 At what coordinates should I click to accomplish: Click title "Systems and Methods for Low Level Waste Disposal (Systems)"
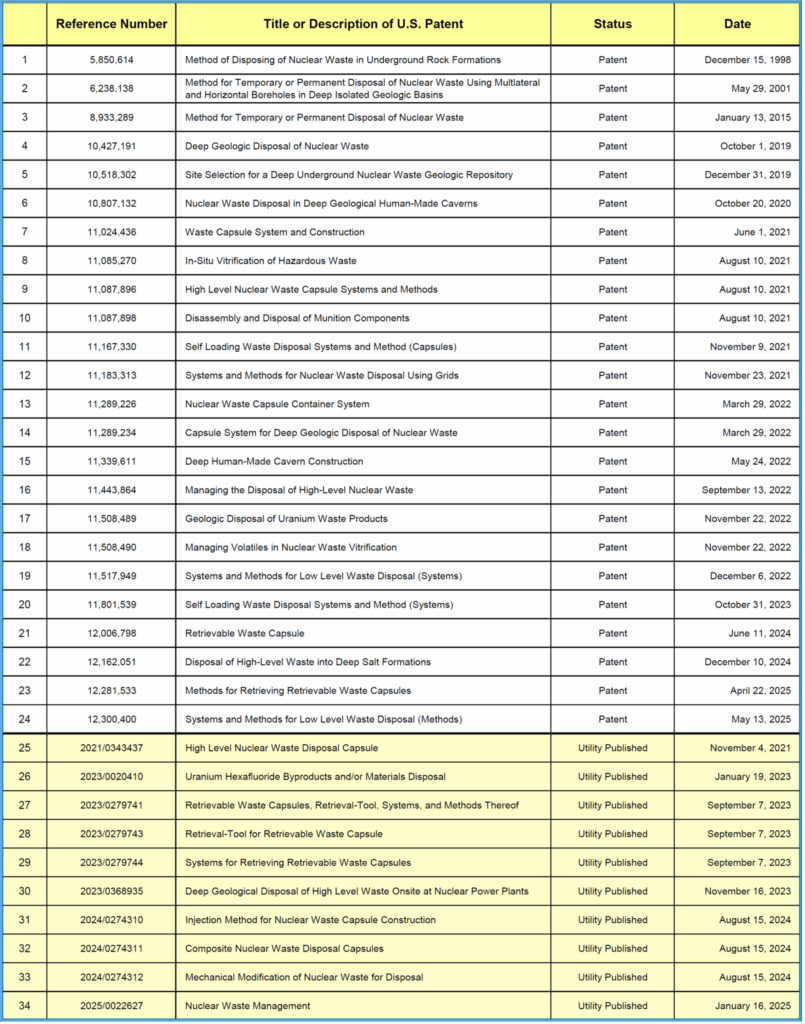pyautogui.click(x=323, y=576)
